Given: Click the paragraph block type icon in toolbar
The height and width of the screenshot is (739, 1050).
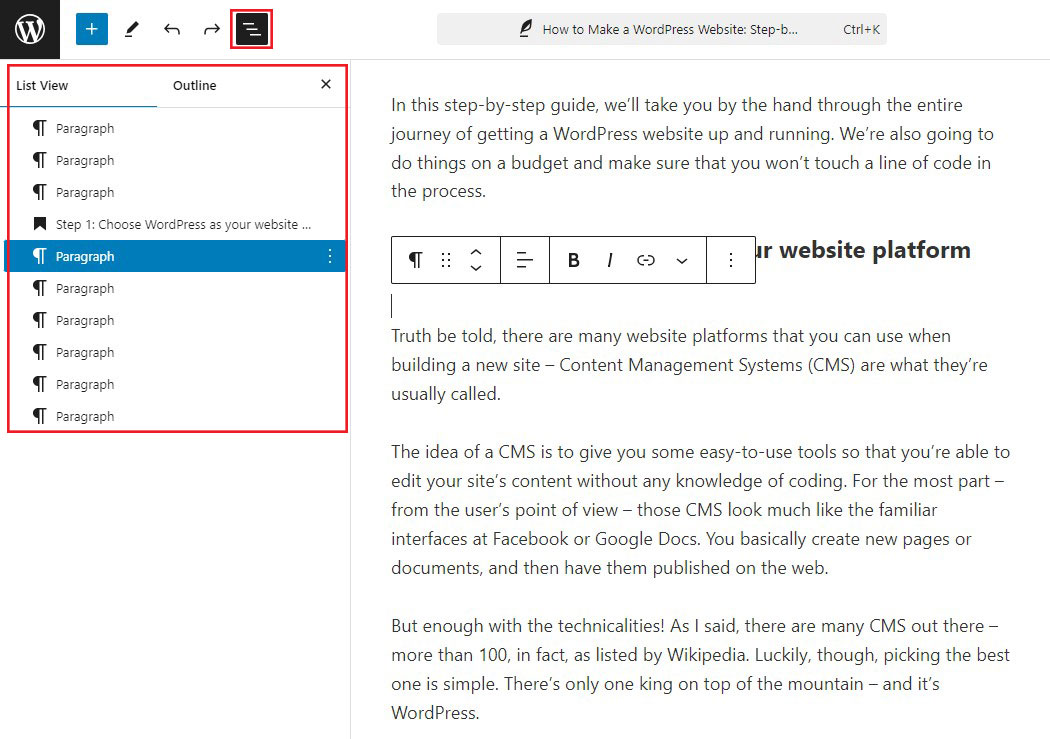Looking at the screenshot, I should pos(416,260).
